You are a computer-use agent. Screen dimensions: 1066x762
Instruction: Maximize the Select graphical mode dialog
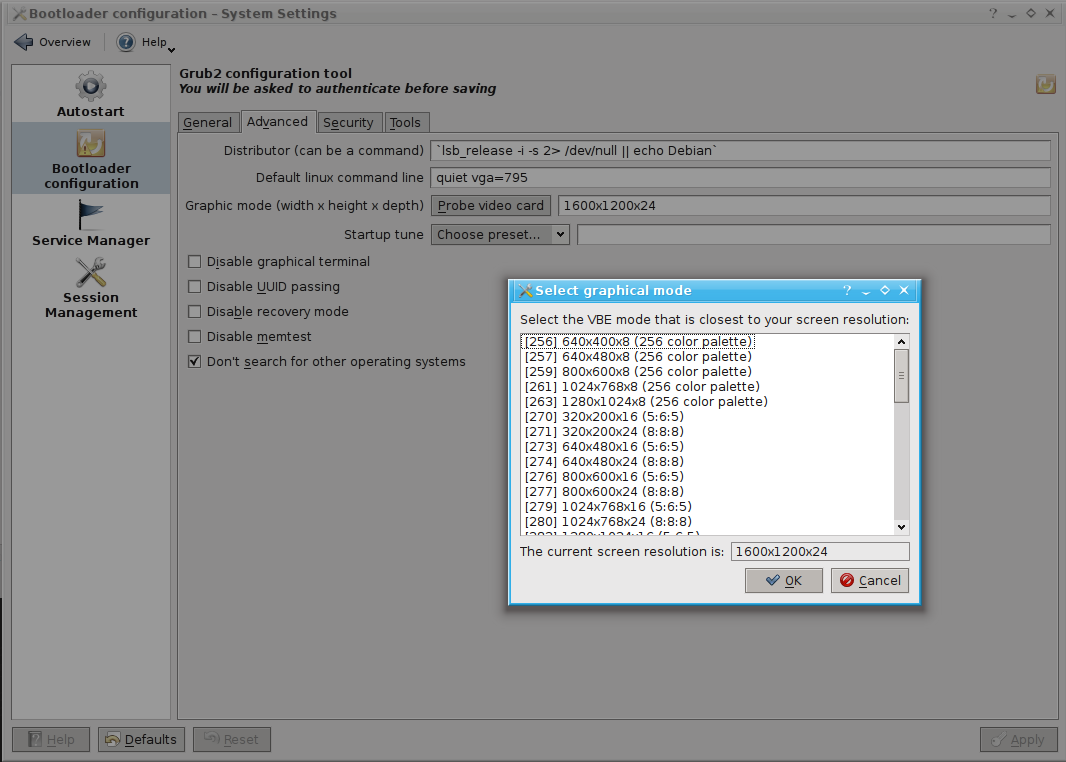pyautogui.click(x=884, y=290)
